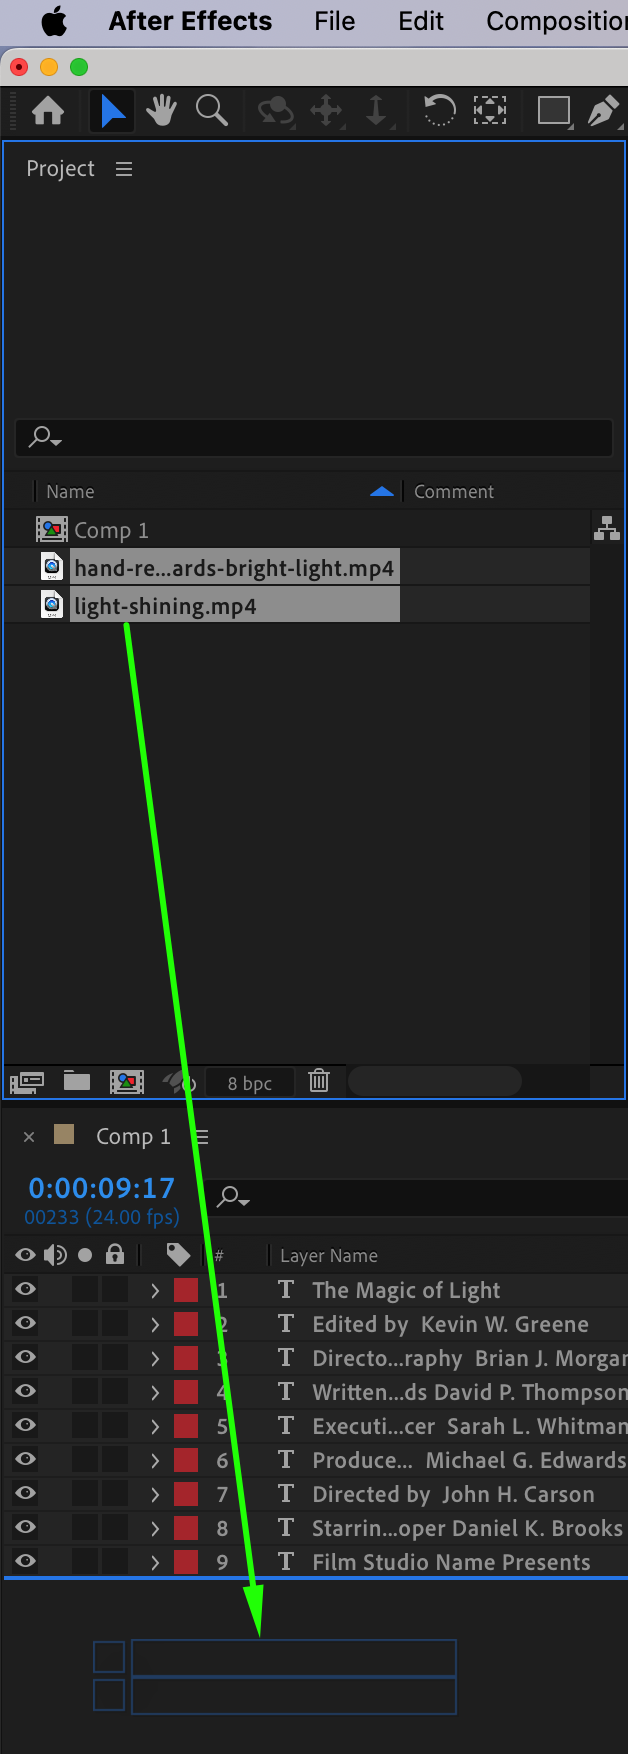Click the 8 bpc color depth button
The image size is (628, 1754).
250,1083
